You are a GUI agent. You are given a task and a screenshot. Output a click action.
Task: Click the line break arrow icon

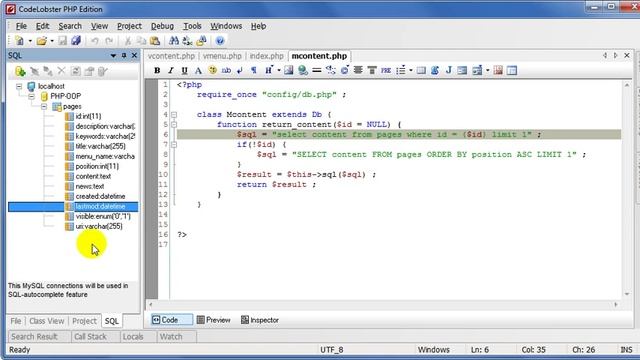click(x=240, y=70)
